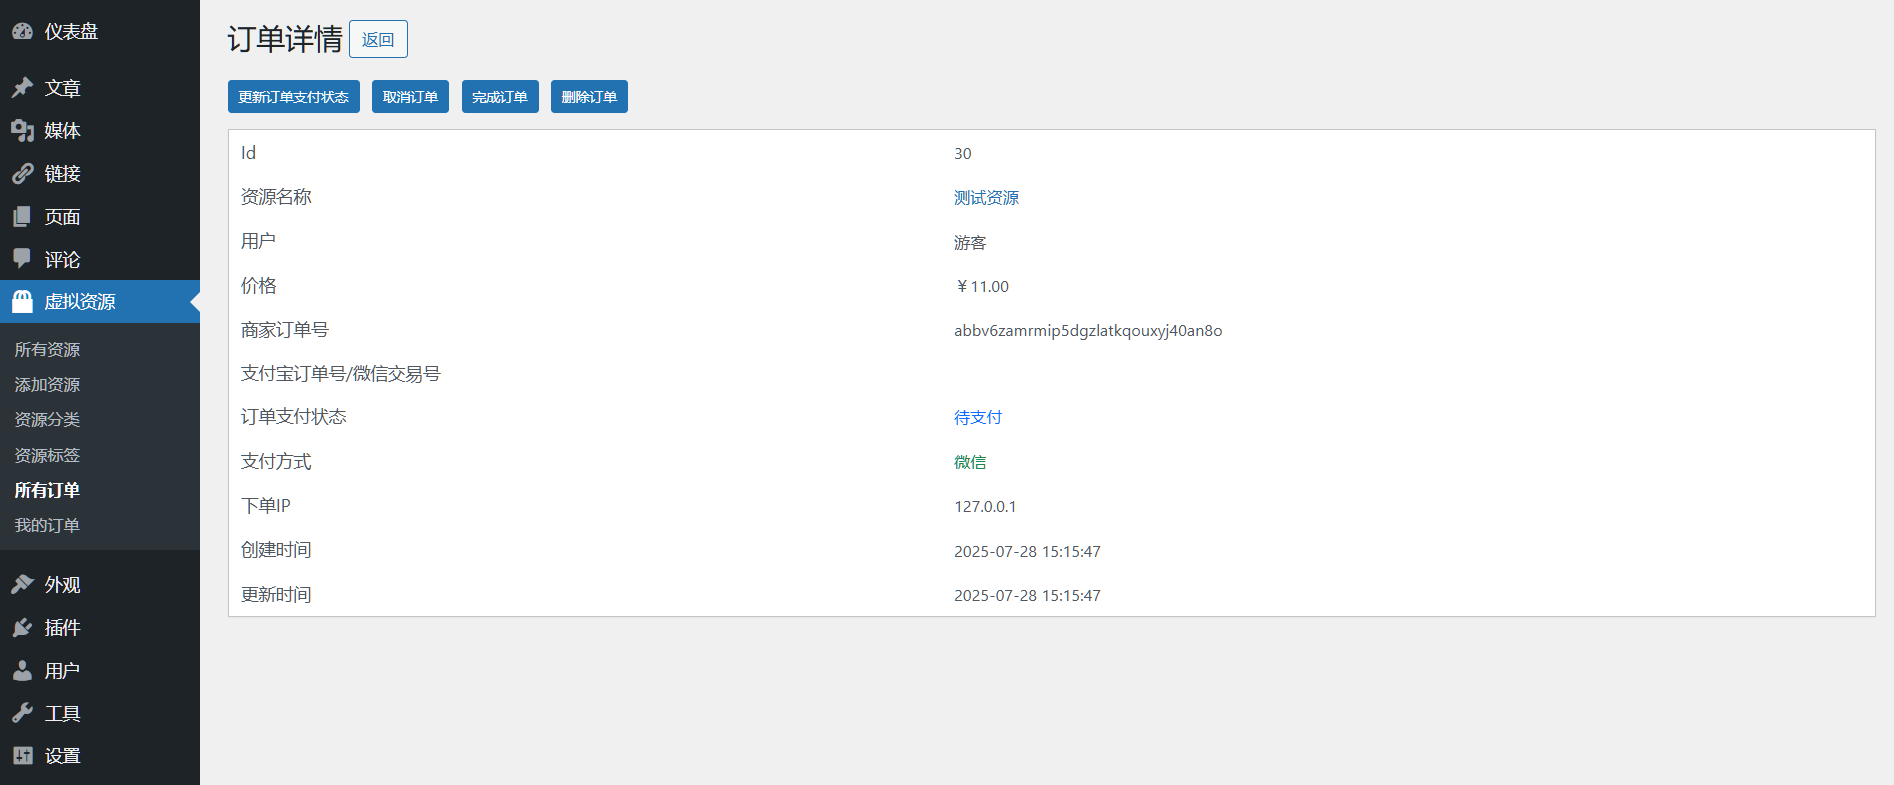The height and width of the screenshot is (785, 1894).
Task: Click the 删除订单 button
Action: click(x=589, y=97)
